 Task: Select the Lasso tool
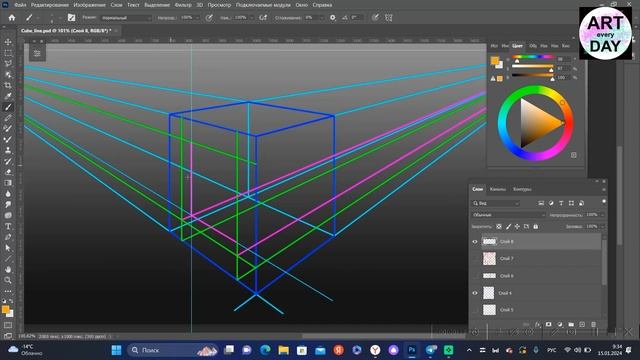pyautogui.click(x=8, y=64)
